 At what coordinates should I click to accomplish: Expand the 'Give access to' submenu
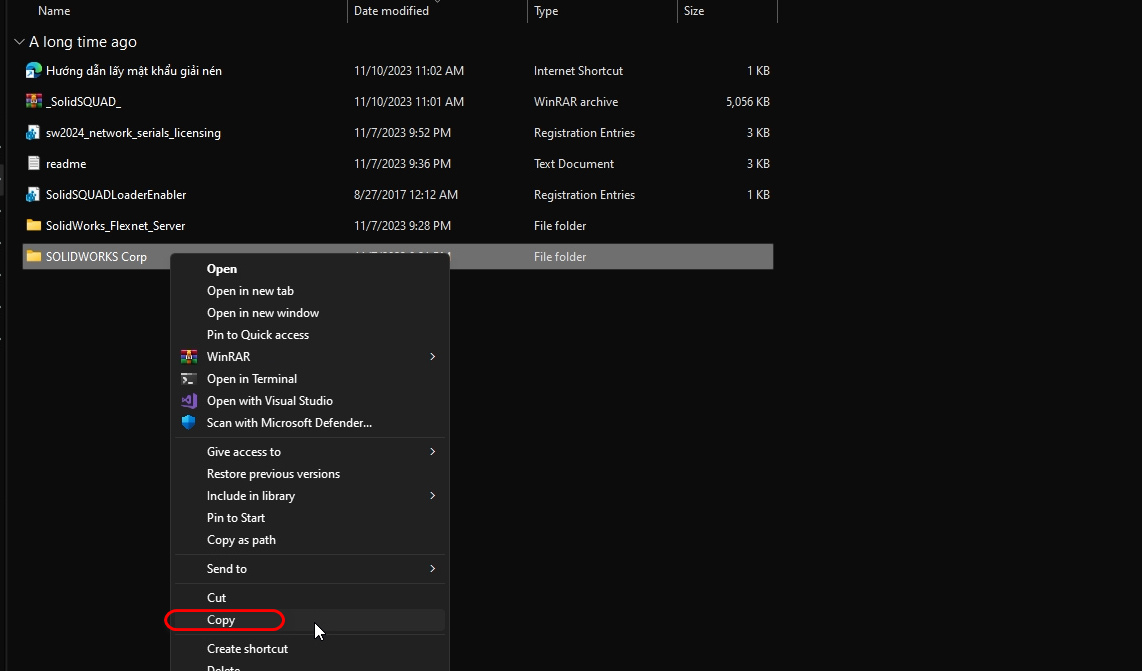[x=433, y=452]
